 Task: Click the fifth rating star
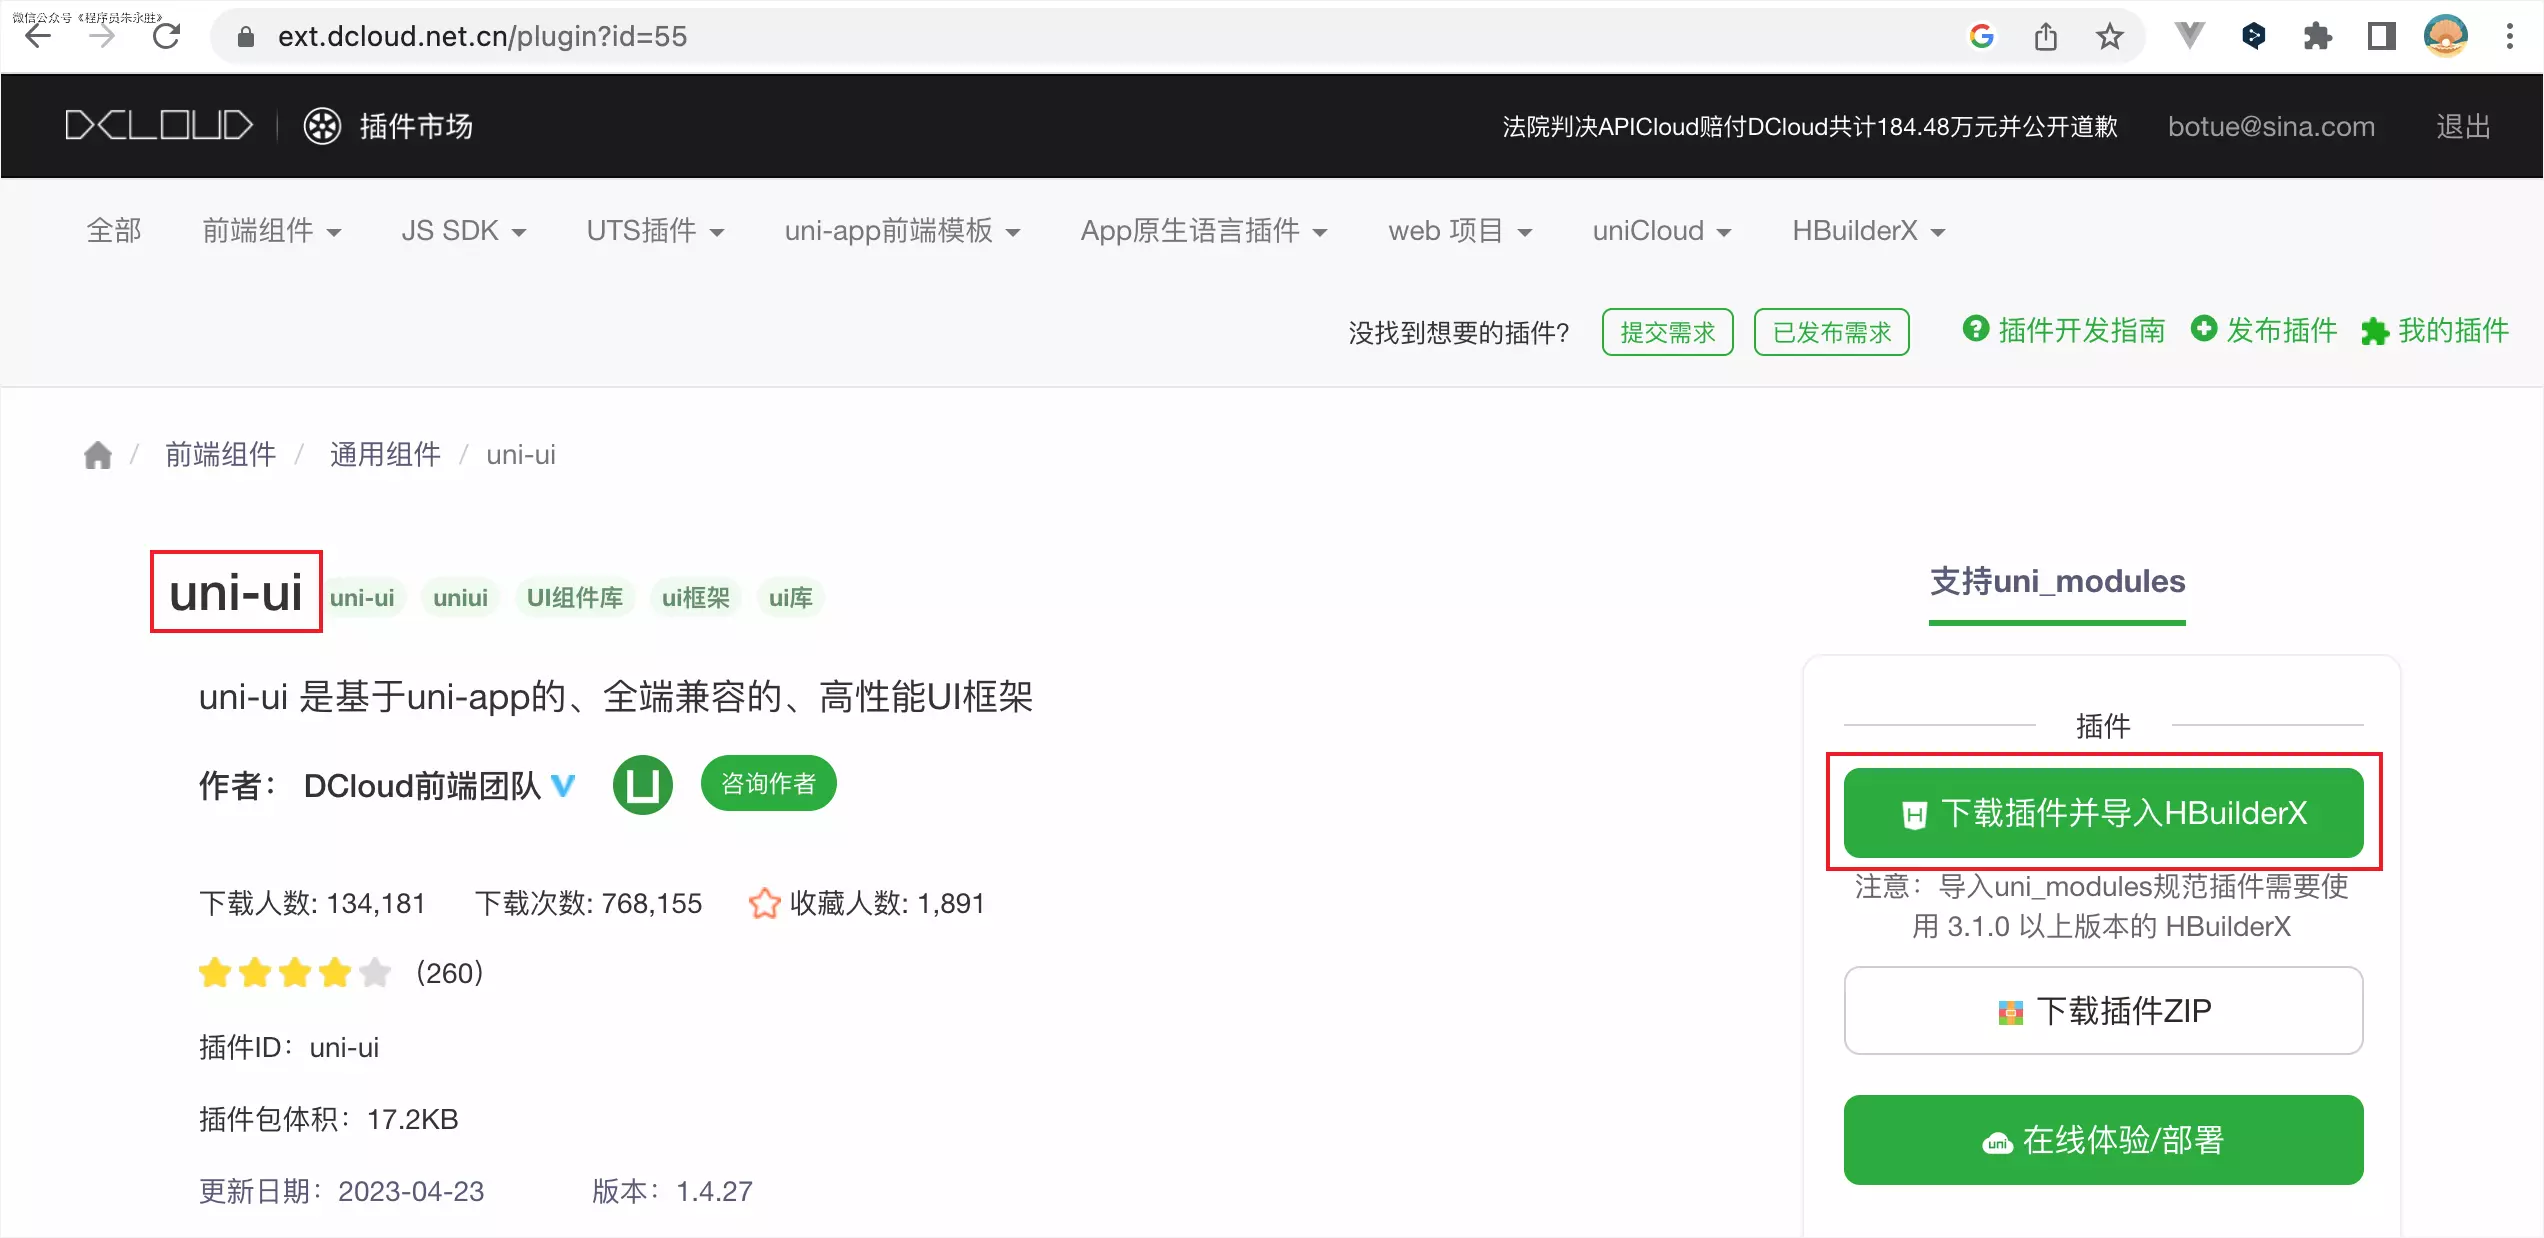click(x=372, y=971)
